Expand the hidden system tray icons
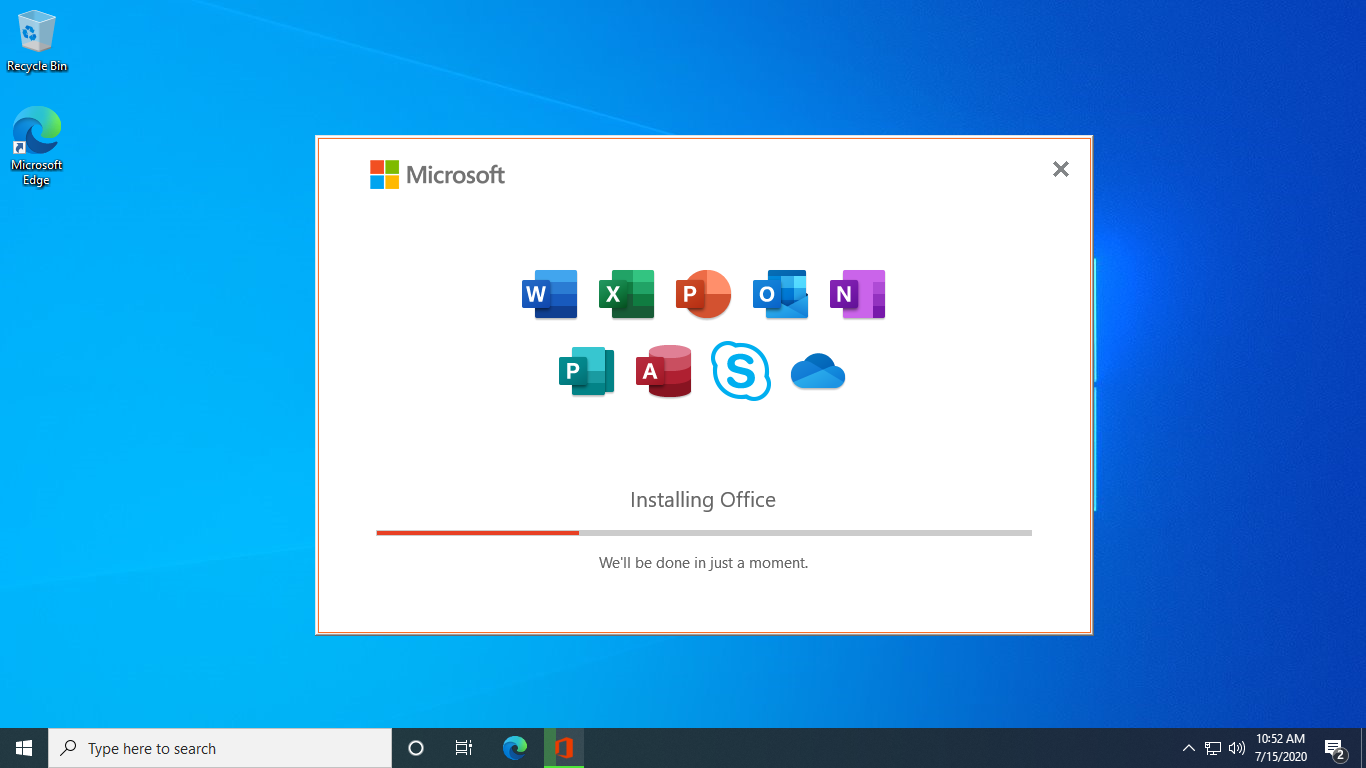 pos(1188,748)
